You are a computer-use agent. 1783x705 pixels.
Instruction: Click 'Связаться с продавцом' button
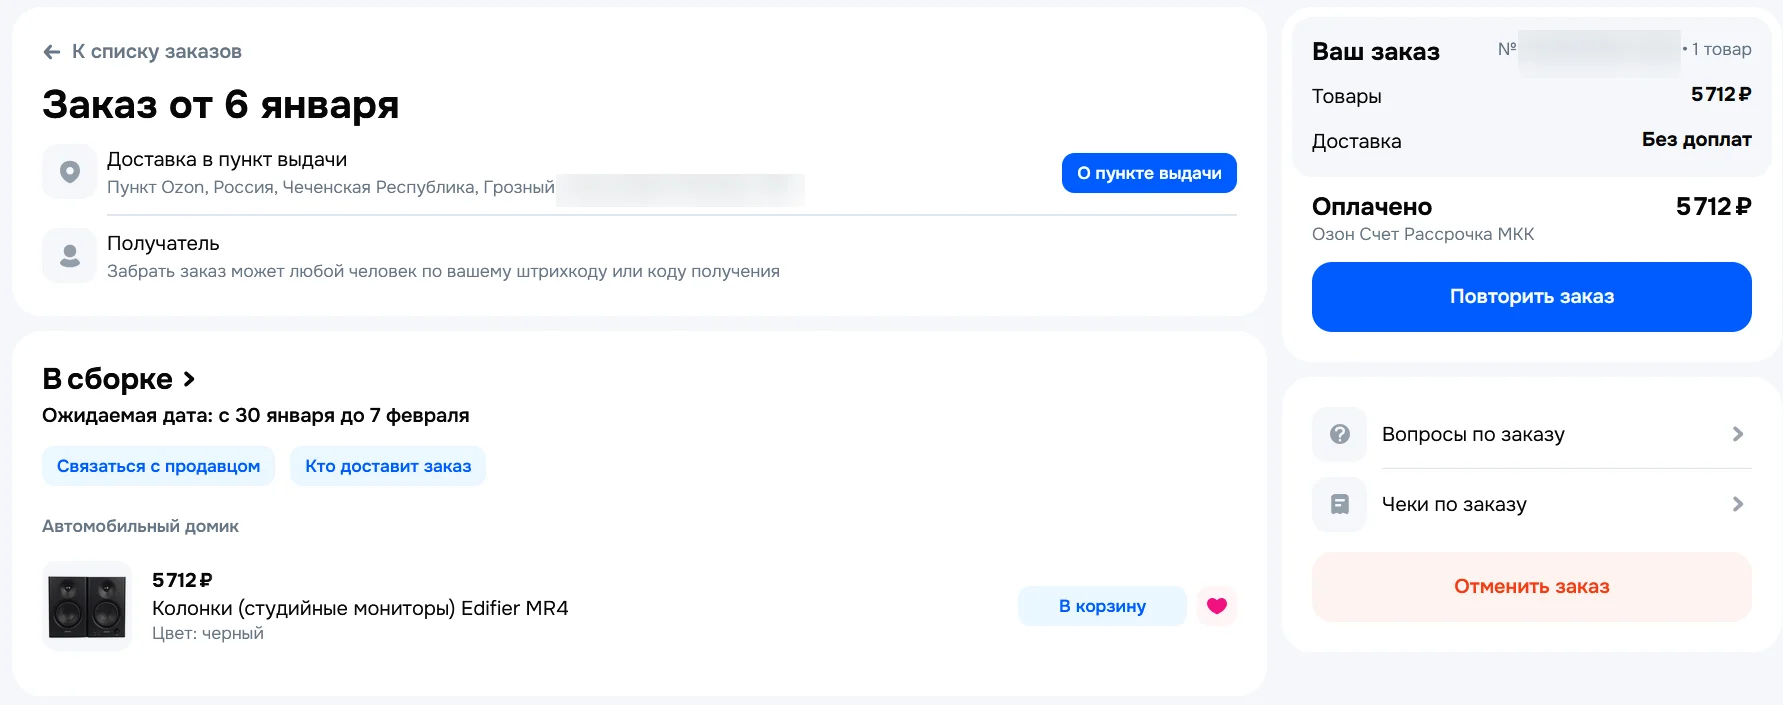[x=158, y=466]
